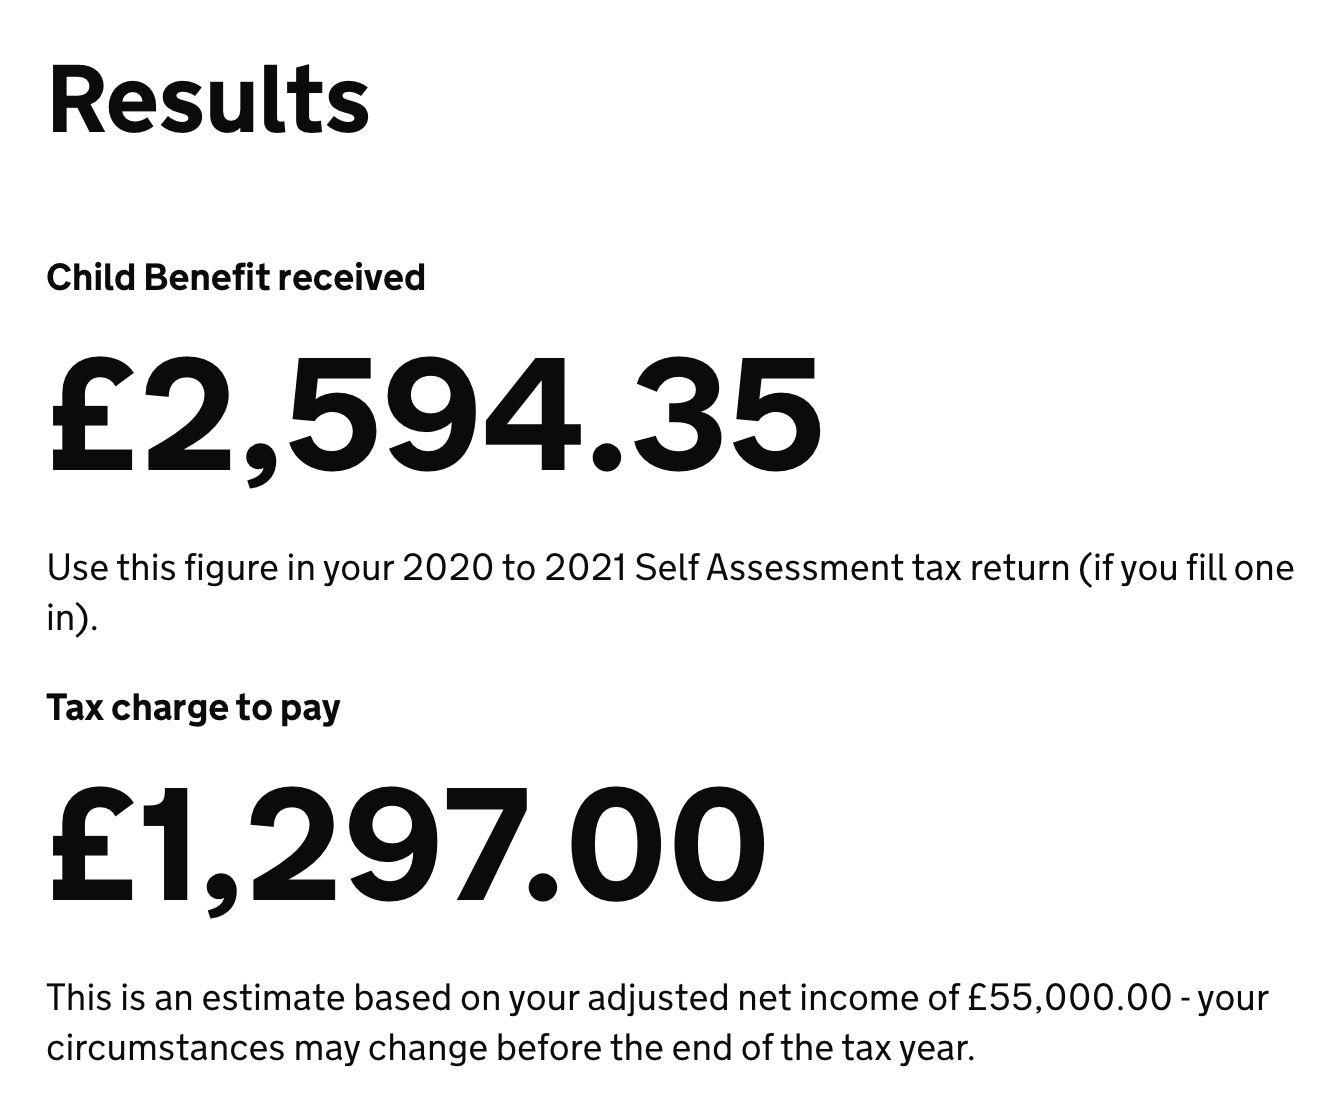
Task: Click the word received in the bold label
Action: pos(351,277)
